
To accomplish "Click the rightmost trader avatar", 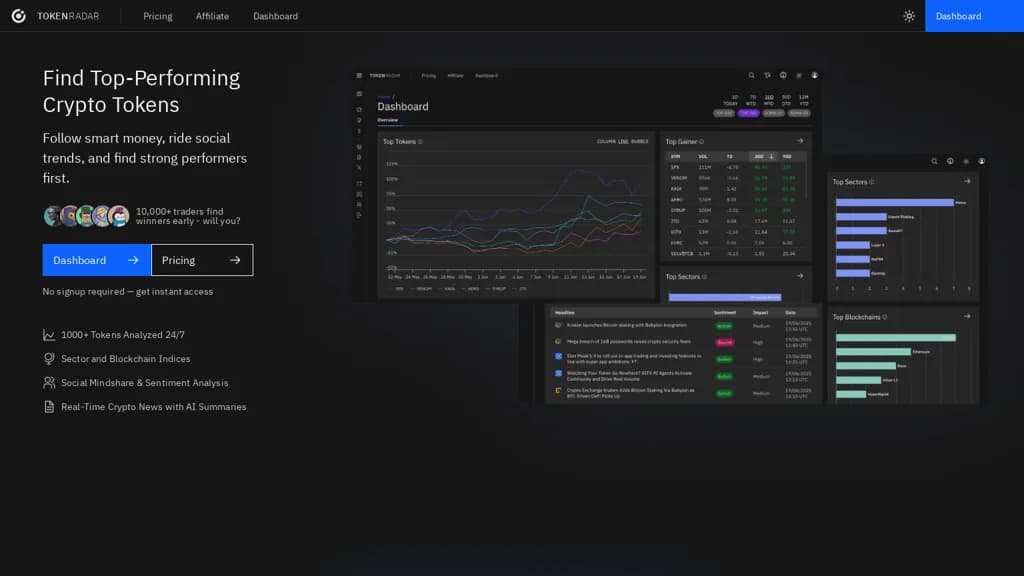I will pos(119,216).
